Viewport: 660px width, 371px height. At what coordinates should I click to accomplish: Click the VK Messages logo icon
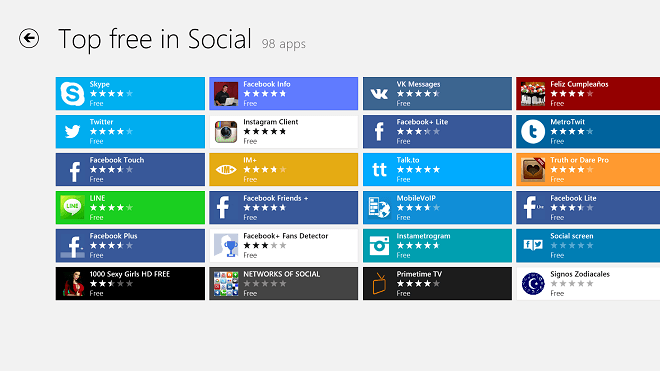tap(379, 93)
